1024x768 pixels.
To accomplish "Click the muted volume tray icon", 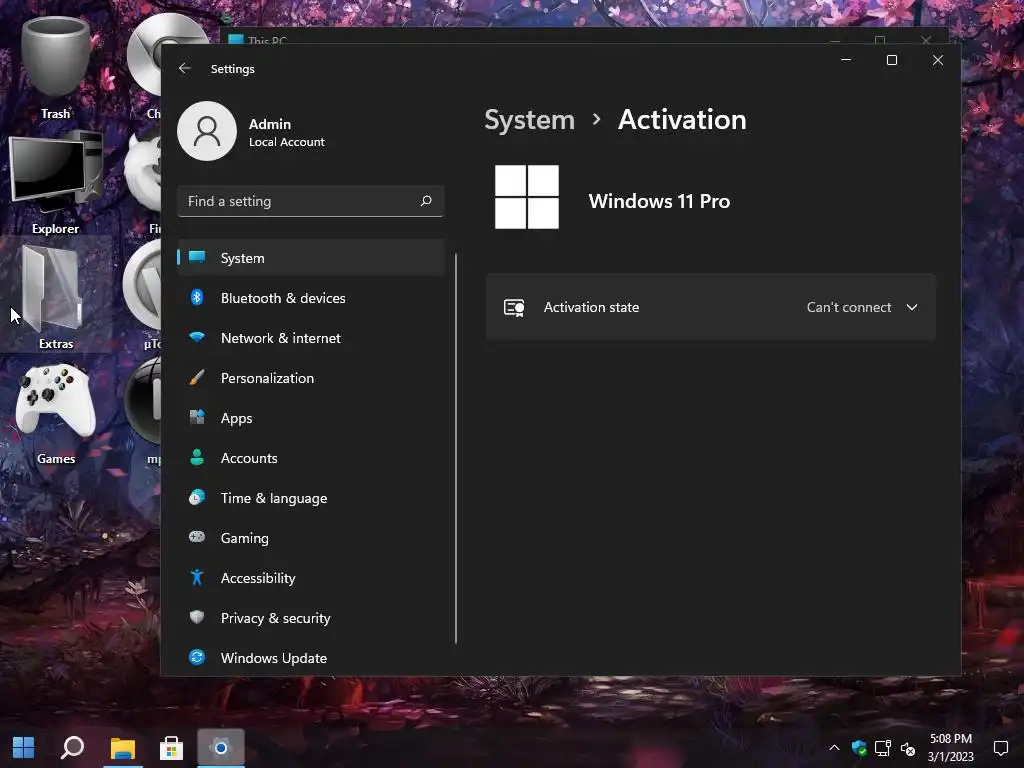I will pos(908,748).
